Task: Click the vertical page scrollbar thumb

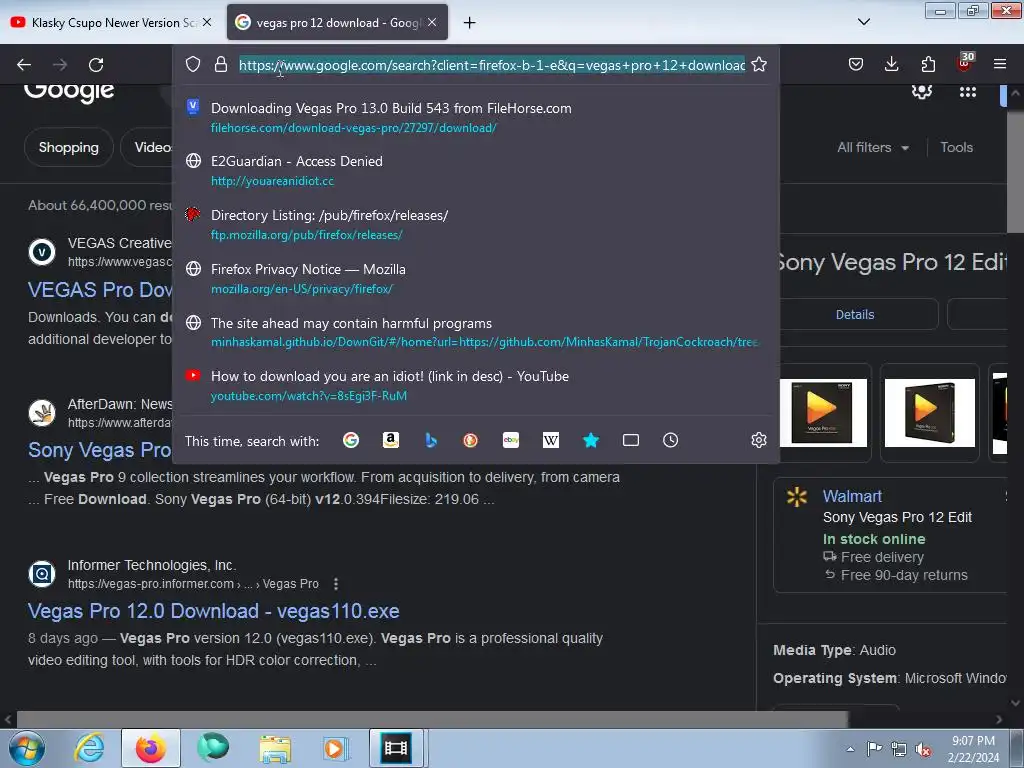Action: tap(1016, 172)
